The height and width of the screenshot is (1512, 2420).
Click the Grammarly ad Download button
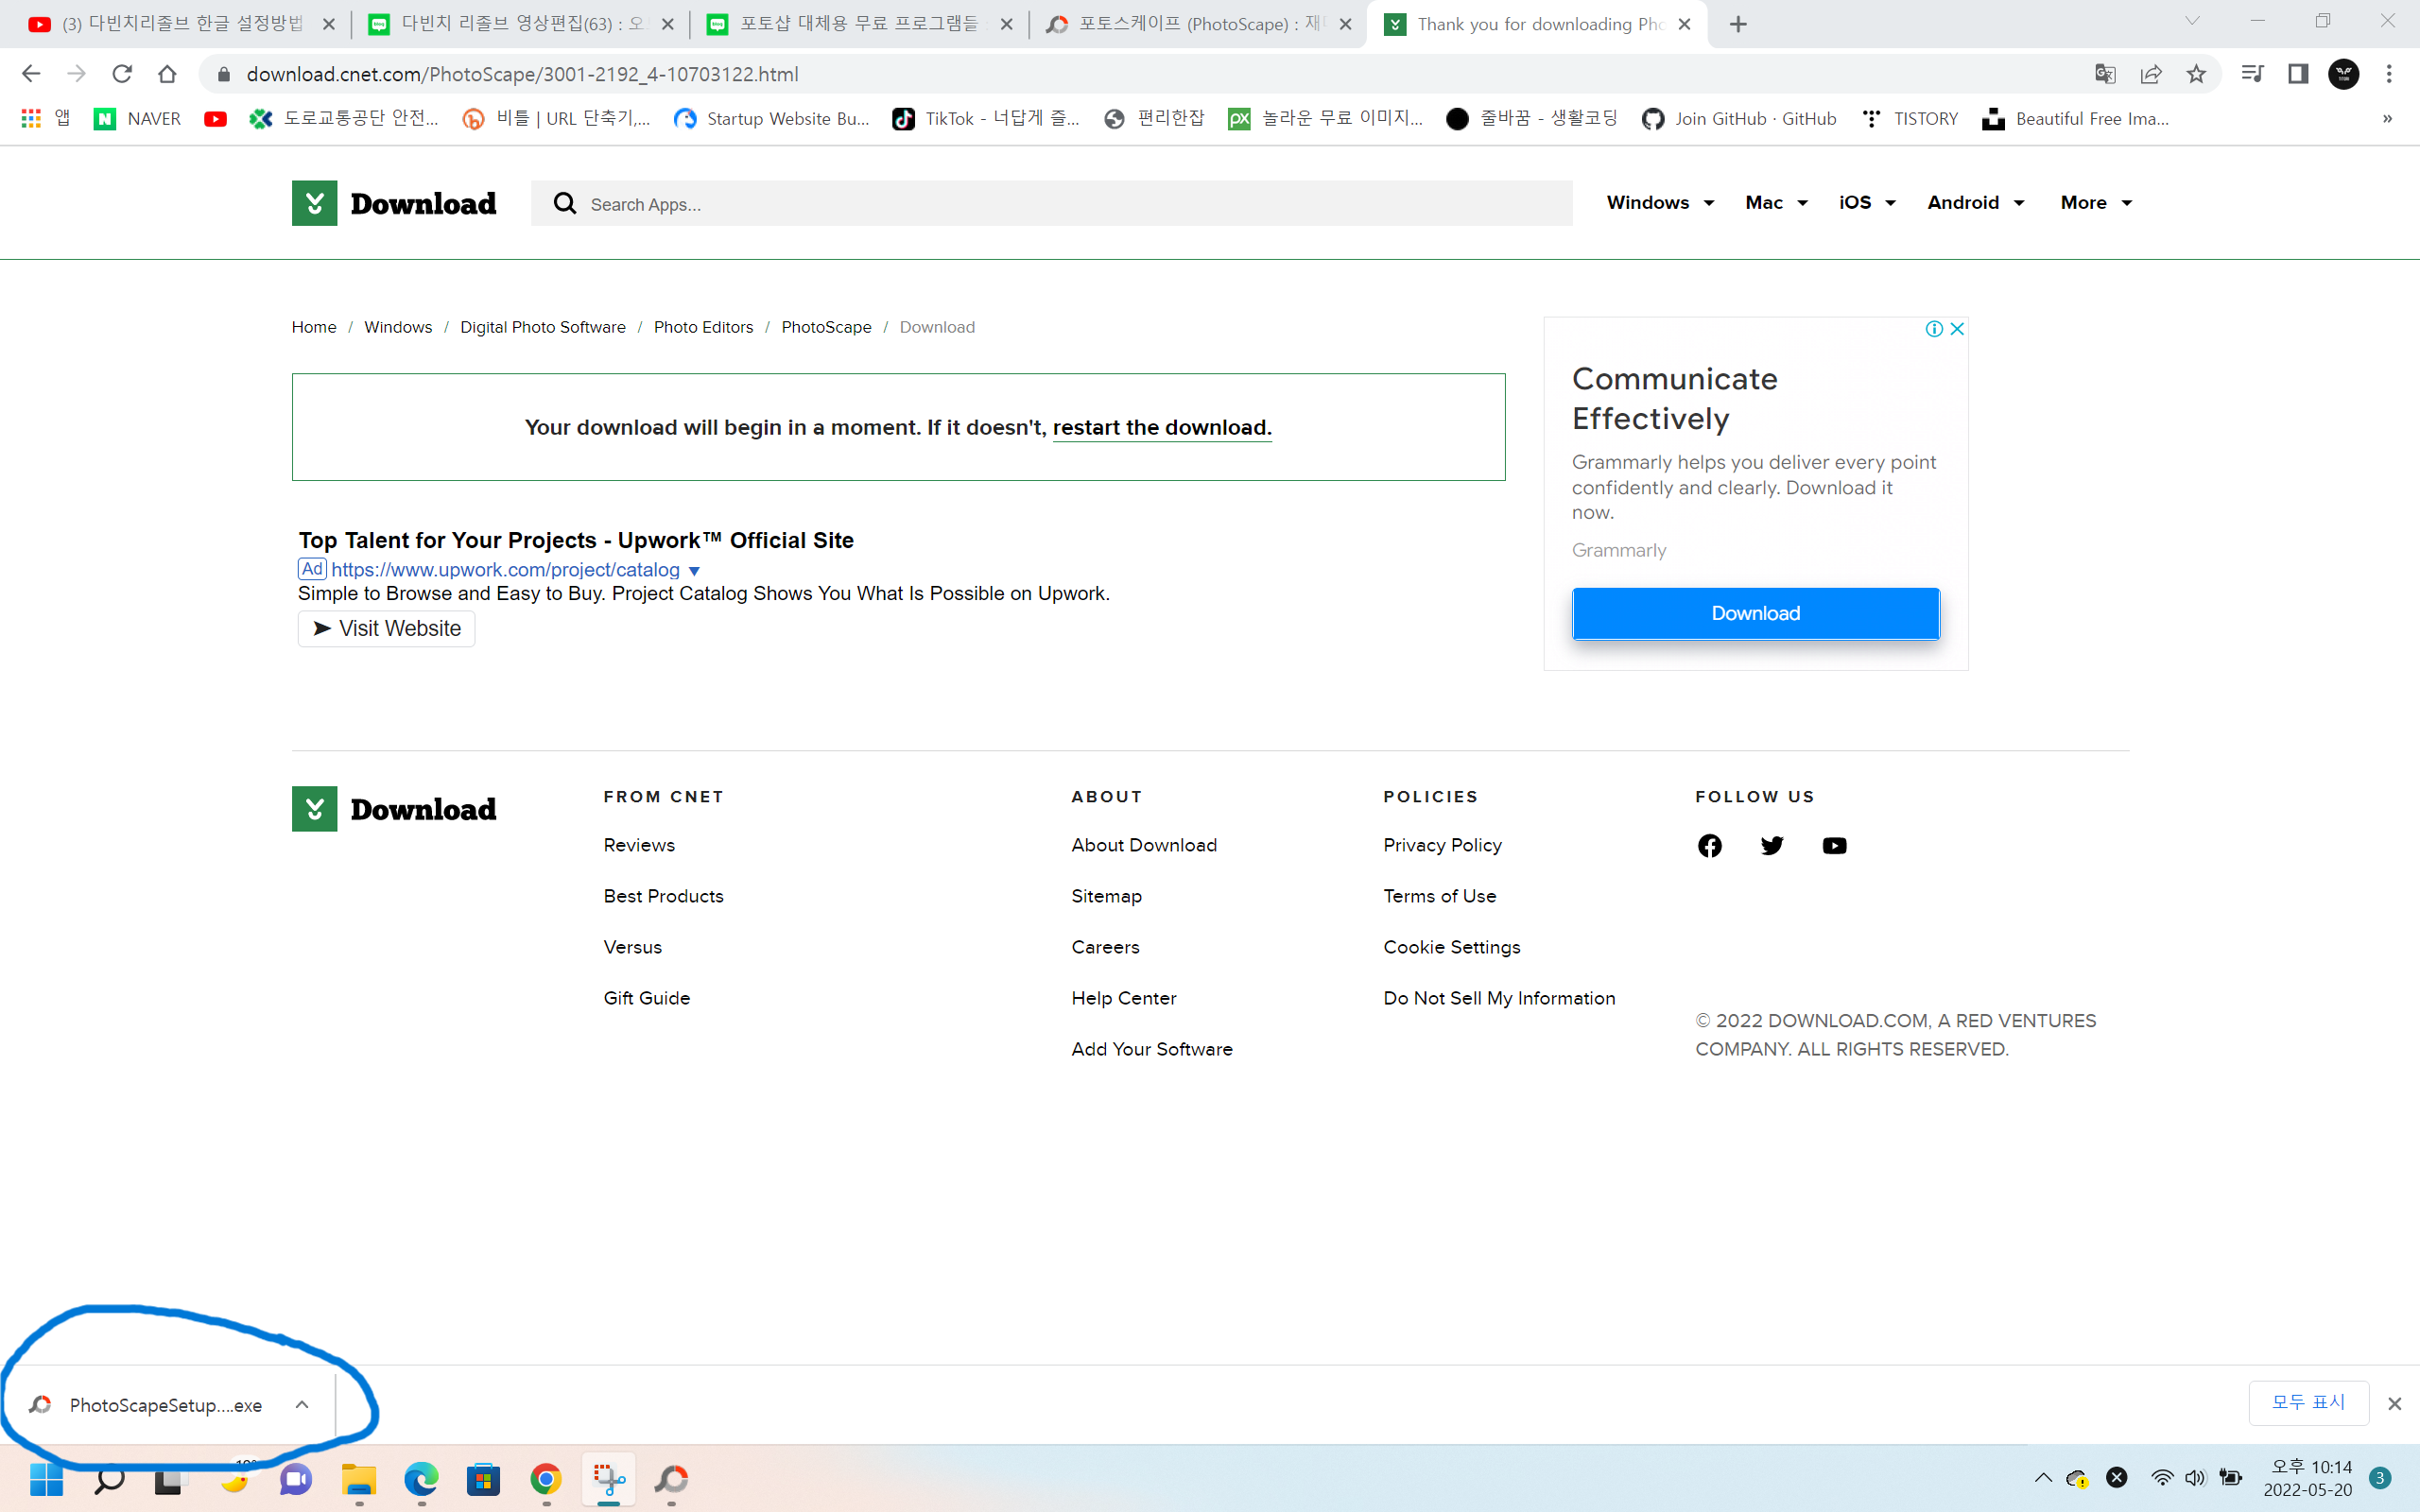[x=1756, y=613]
